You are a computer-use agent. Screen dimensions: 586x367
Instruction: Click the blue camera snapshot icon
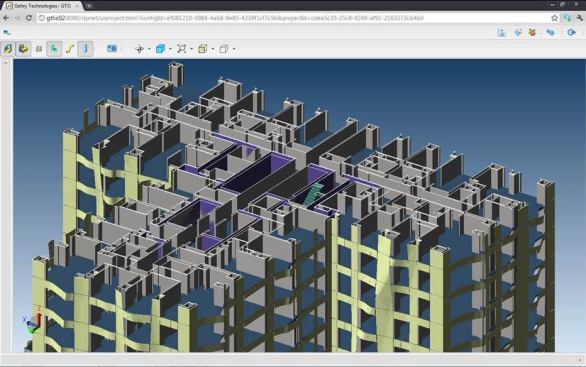112,49
